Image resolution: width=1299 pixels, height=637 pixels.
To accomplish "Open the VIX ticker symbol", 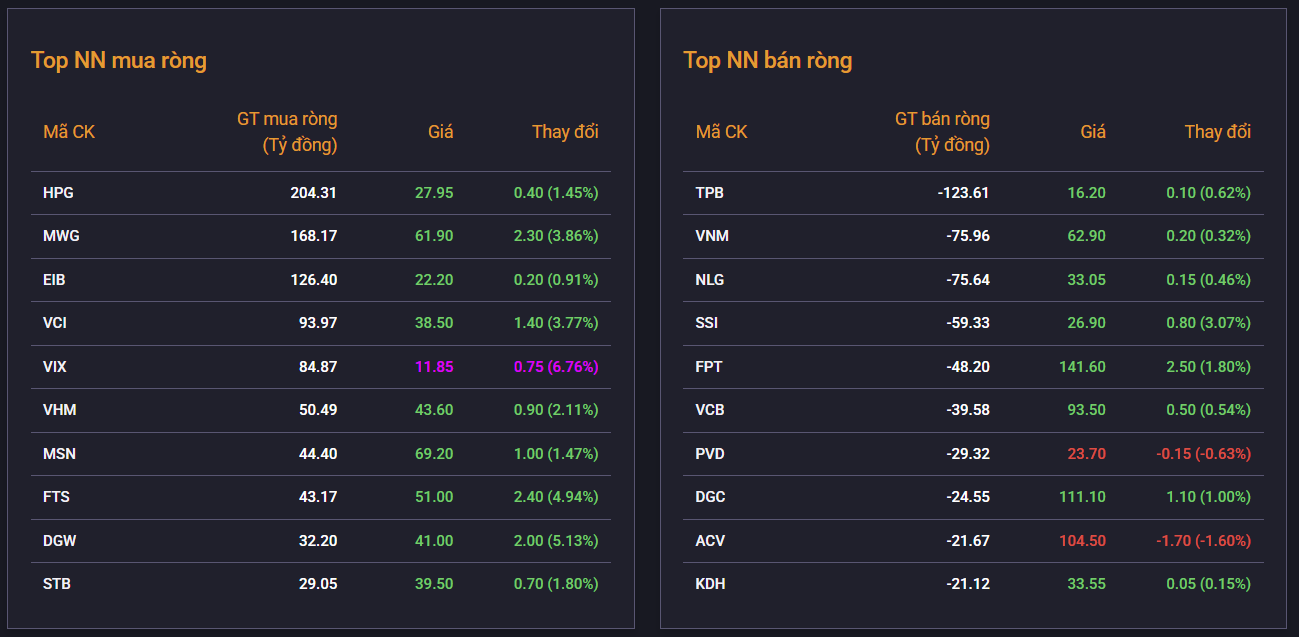I will point(55,367).
